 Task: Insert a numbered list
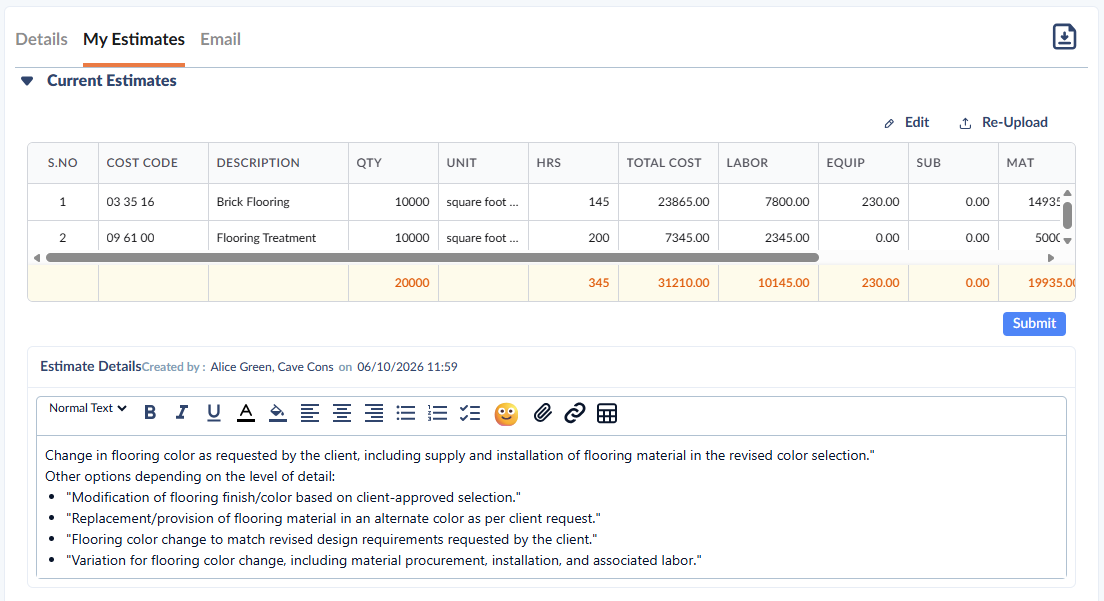tap(437, 413)
